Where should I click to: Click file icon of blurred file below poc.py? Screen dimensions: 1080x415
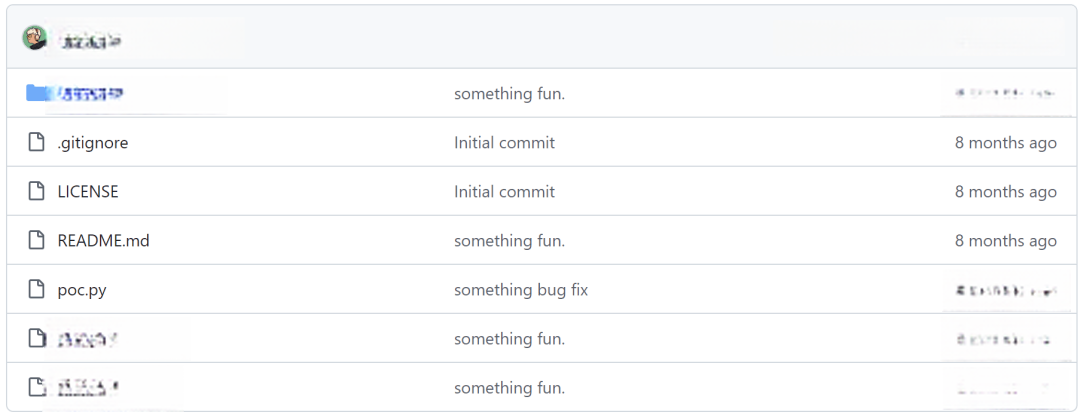click(x=37, y=339)
